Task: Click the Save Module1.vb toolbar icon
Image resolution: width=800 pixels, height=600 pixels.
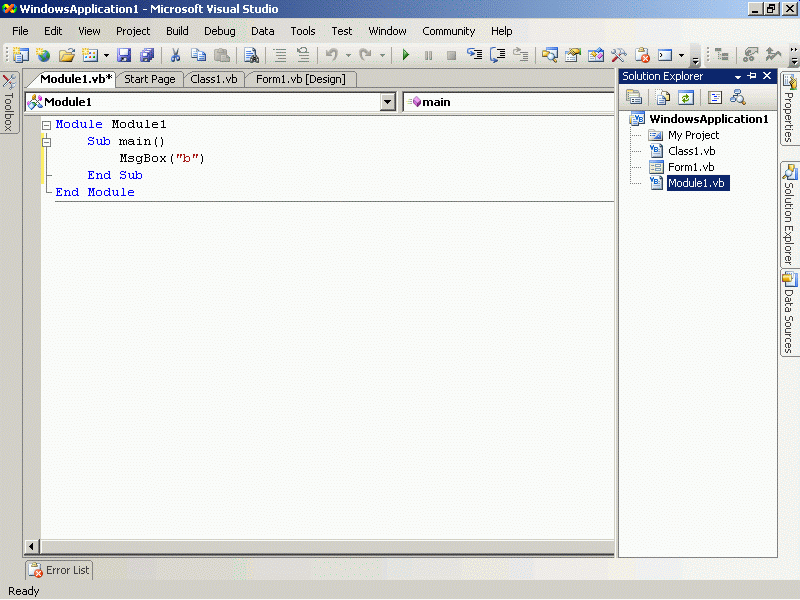Action: 125,55
